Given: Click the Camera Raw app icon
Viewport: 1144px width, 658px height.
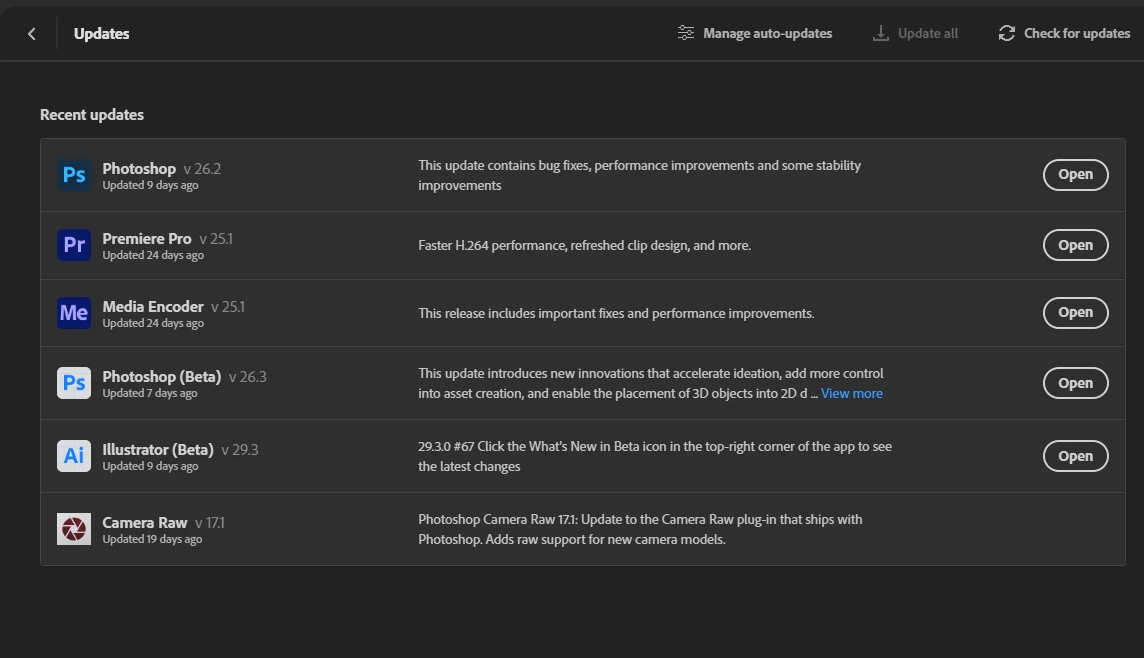Looking at the screenshot, I should point(74,529).
